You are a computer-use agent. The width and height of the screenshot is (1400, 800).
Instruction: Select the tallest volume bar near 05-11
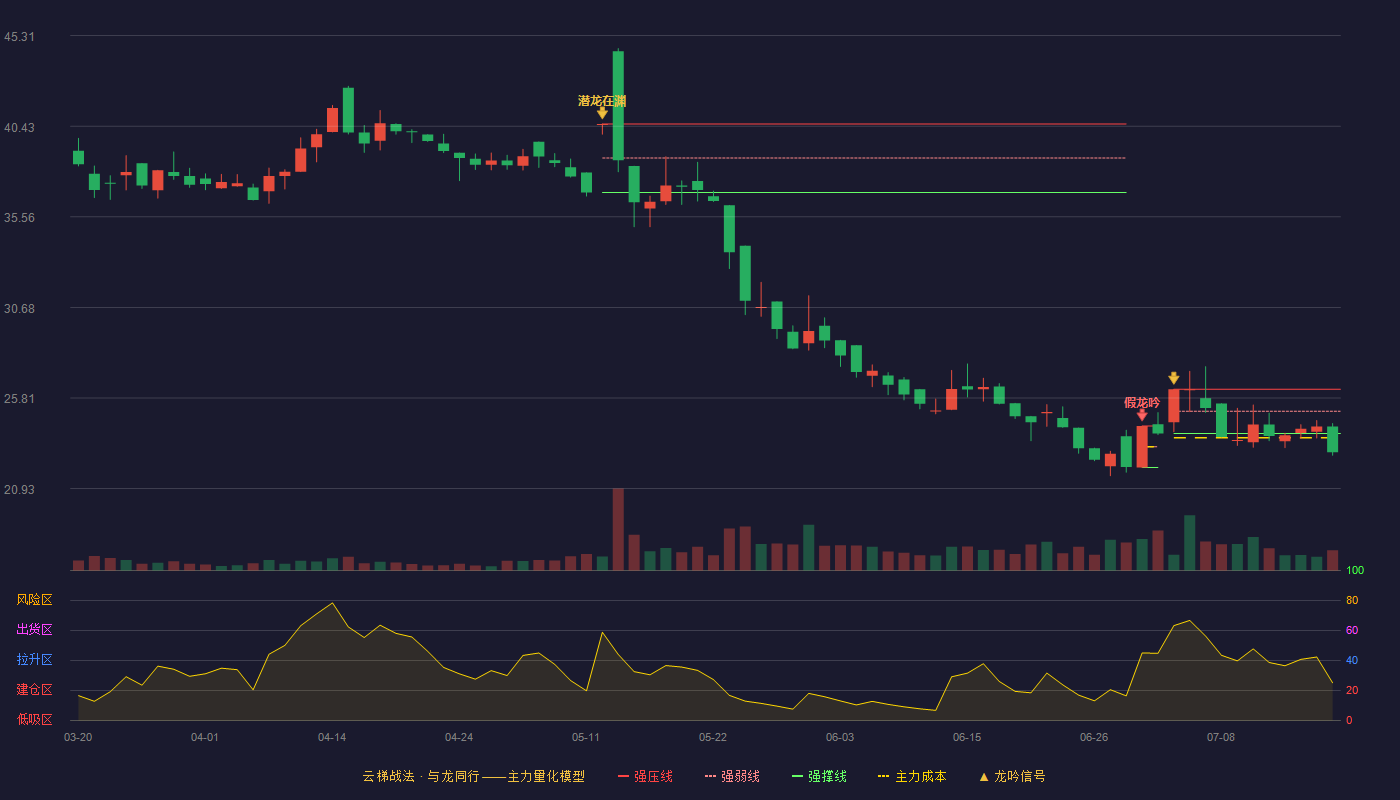[x=618, y=529]
